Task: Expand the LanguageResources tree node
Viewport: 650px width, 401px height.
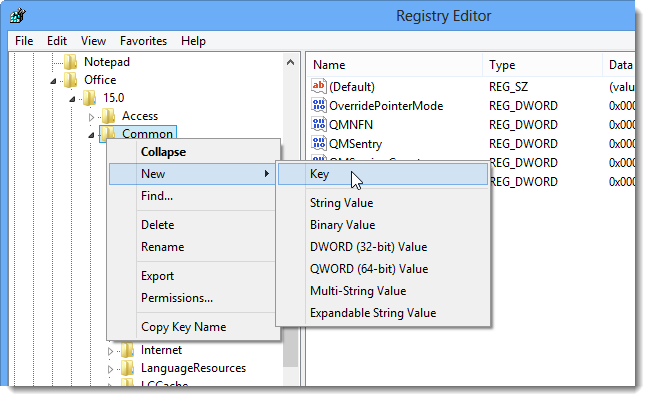Action: (x=110, y=369)
